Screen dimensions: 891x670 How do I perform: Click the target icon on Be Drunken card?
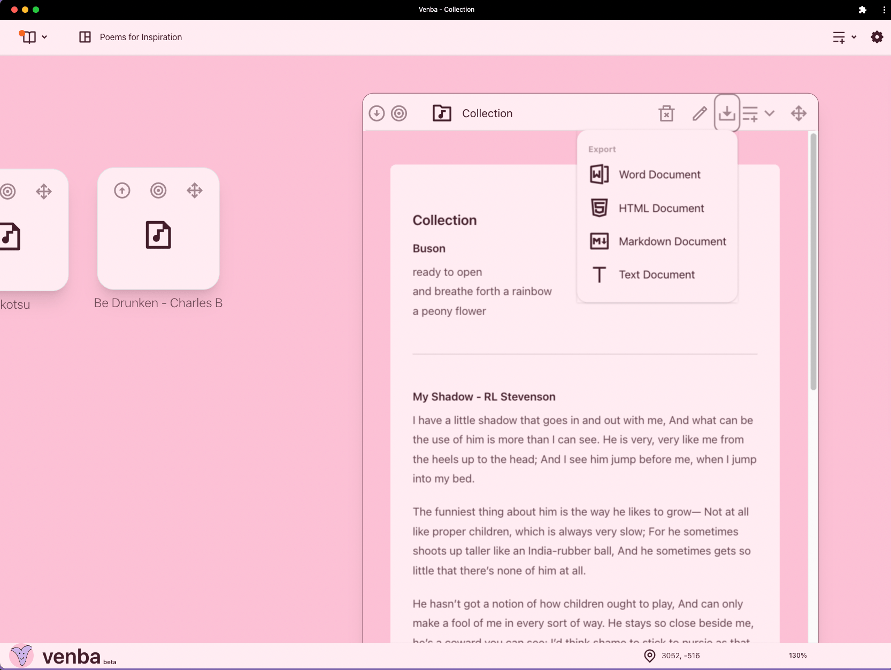point(158,190)
